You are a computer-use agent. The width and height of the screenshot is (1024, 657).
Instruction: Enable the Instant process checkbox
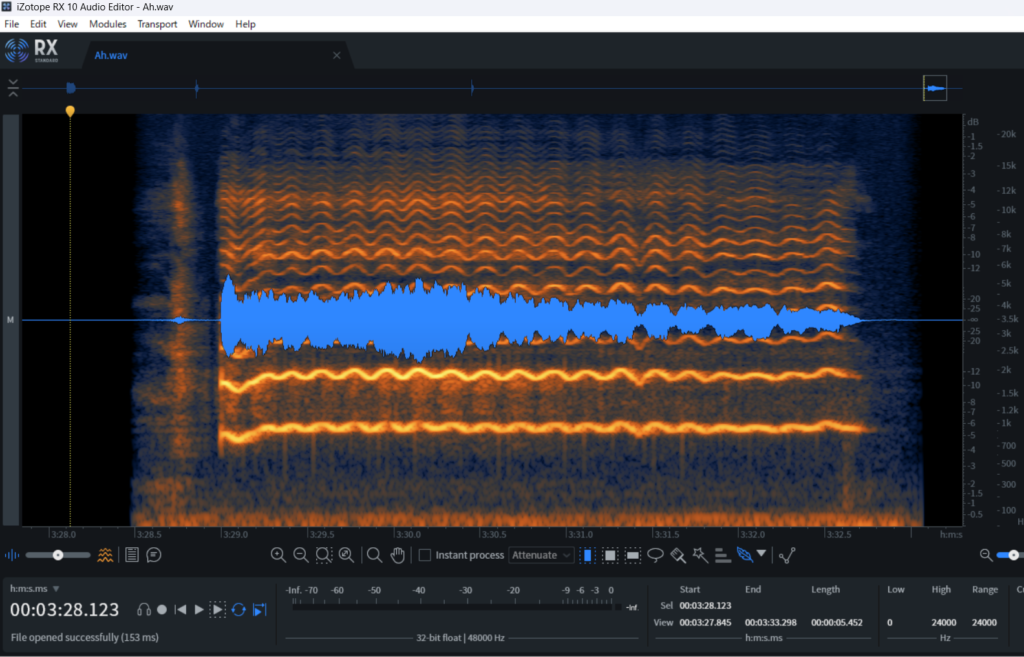coord(425,555)
